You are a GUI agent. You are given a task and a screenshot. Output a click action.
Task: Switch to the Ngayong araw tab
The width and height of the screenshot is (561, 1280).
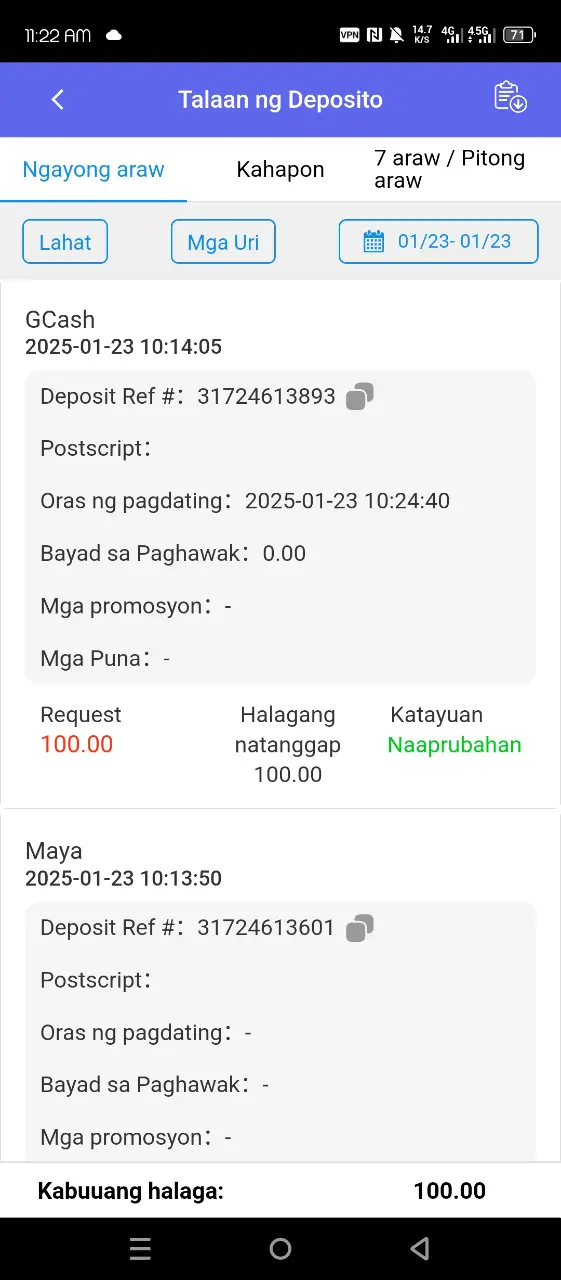pos(93,169)
